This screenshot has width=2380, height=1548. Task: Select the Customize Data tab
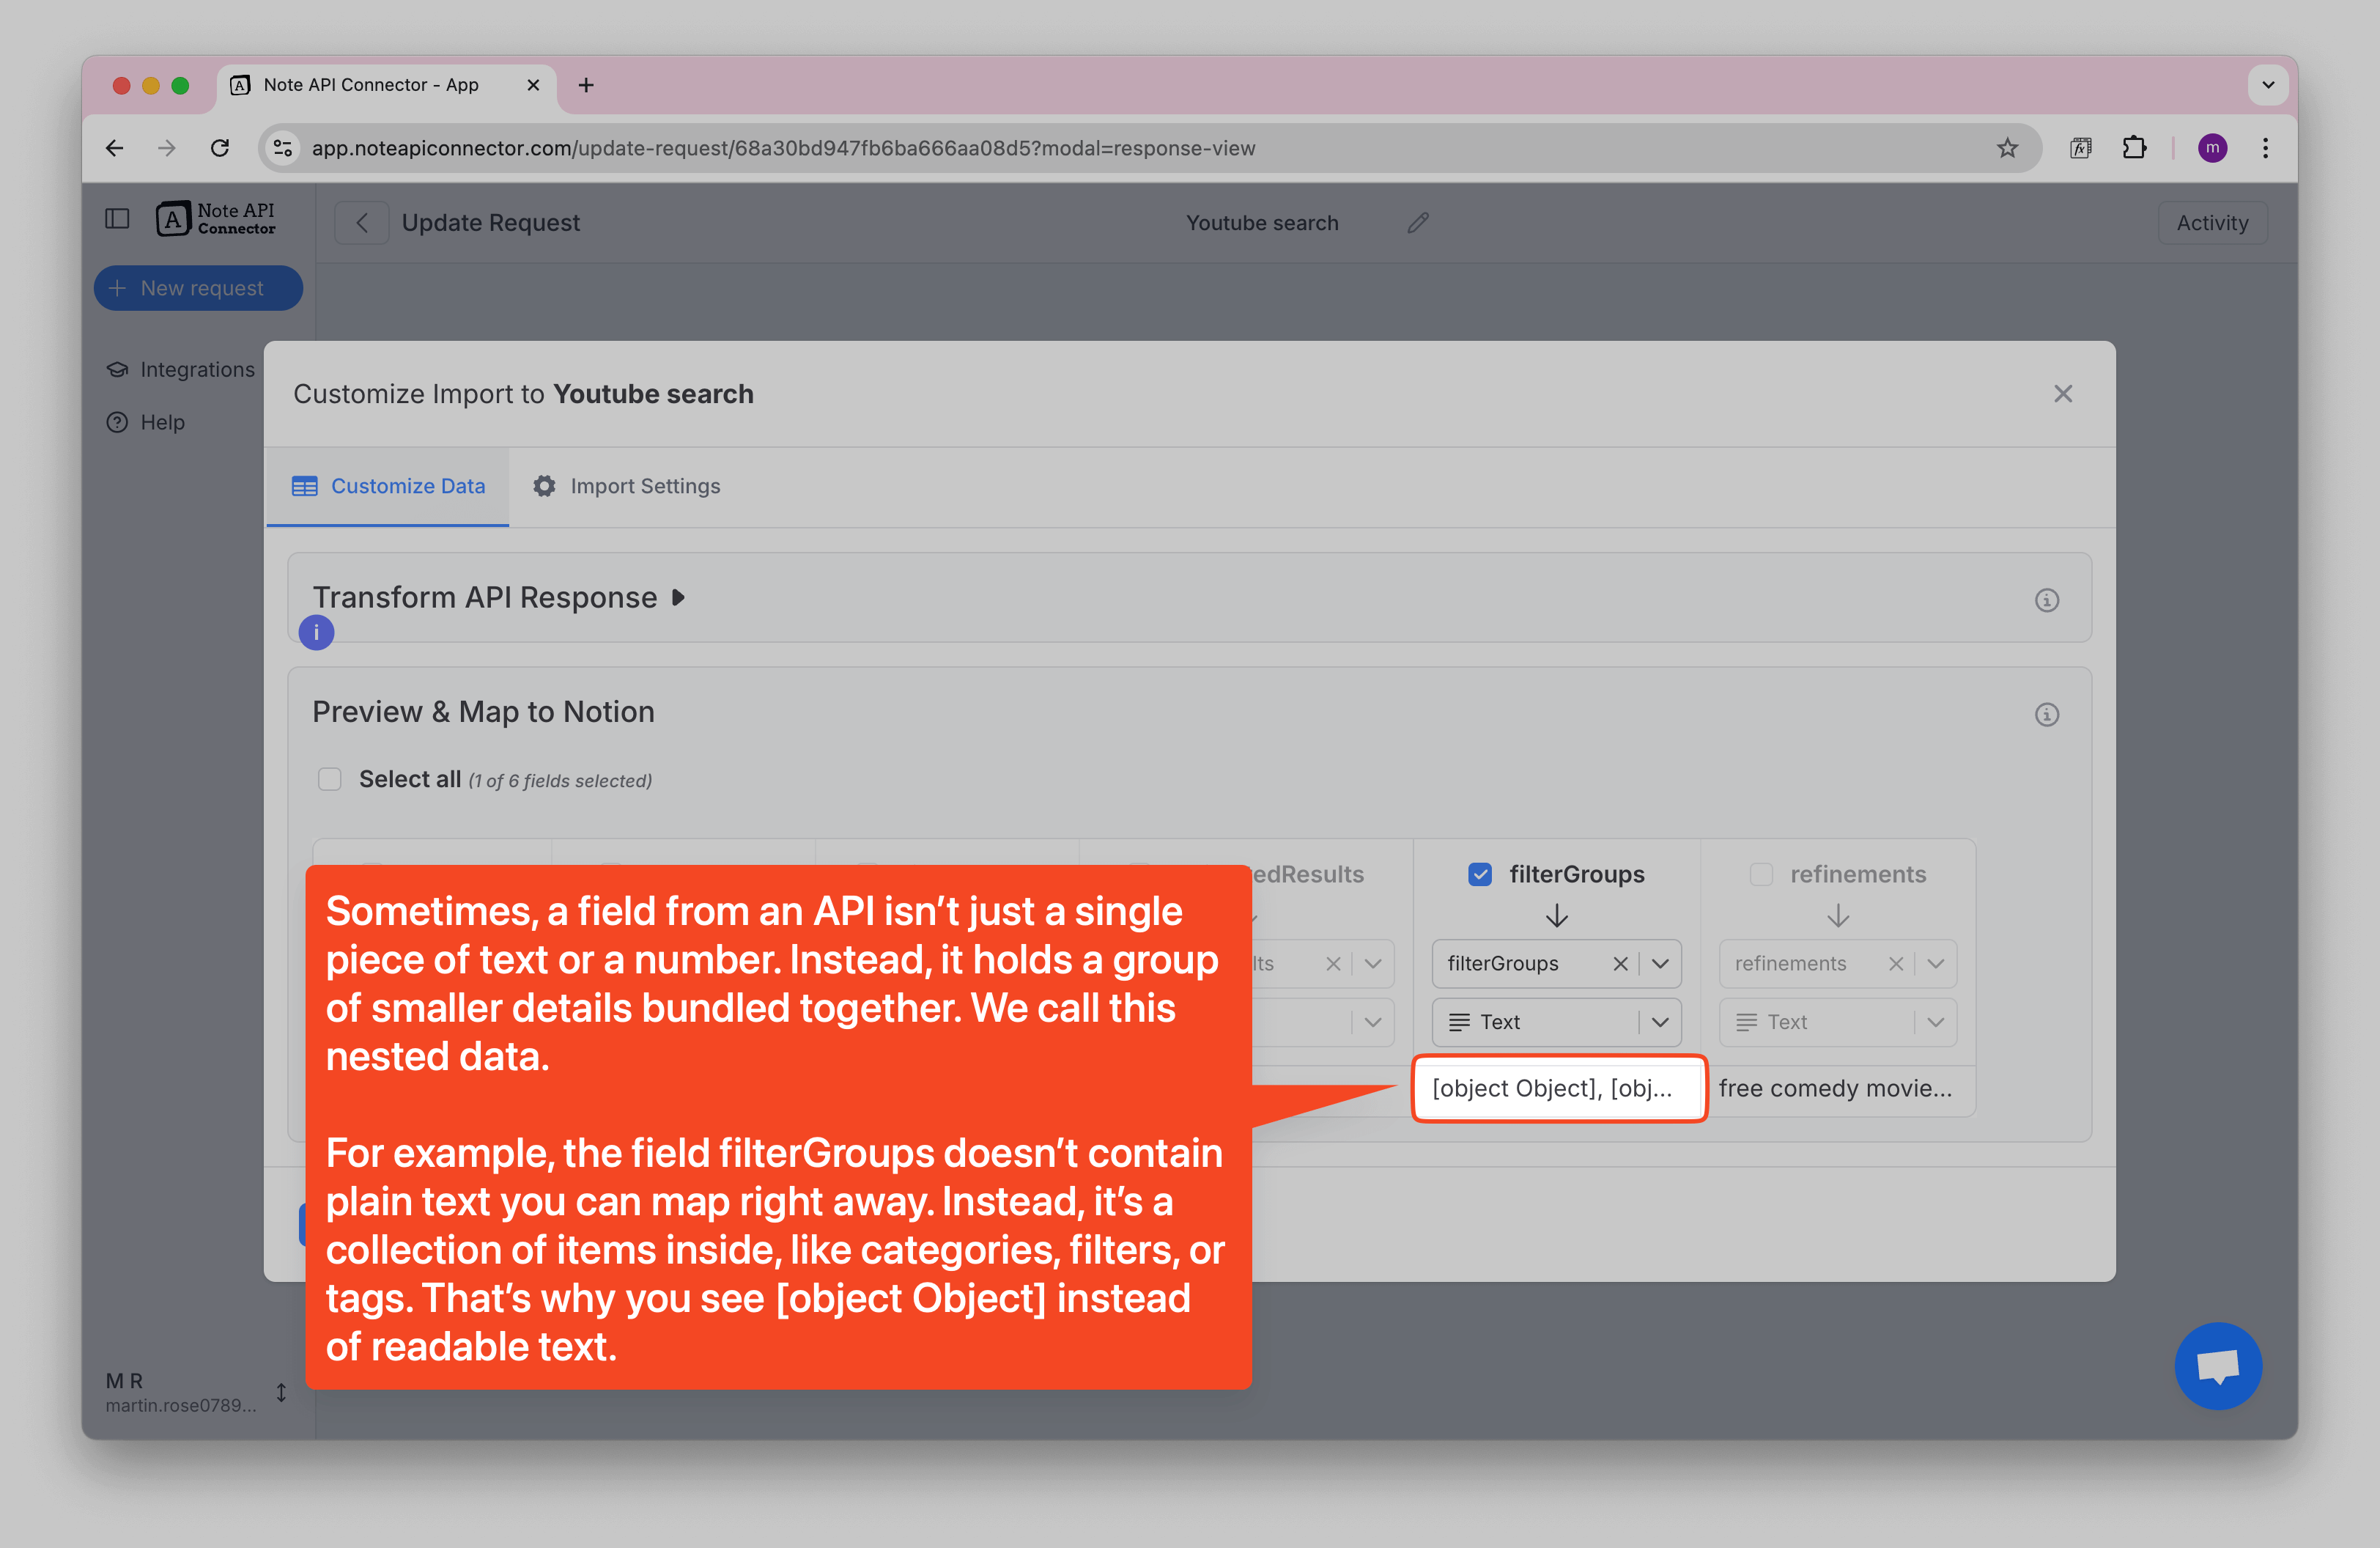point(407,486)
